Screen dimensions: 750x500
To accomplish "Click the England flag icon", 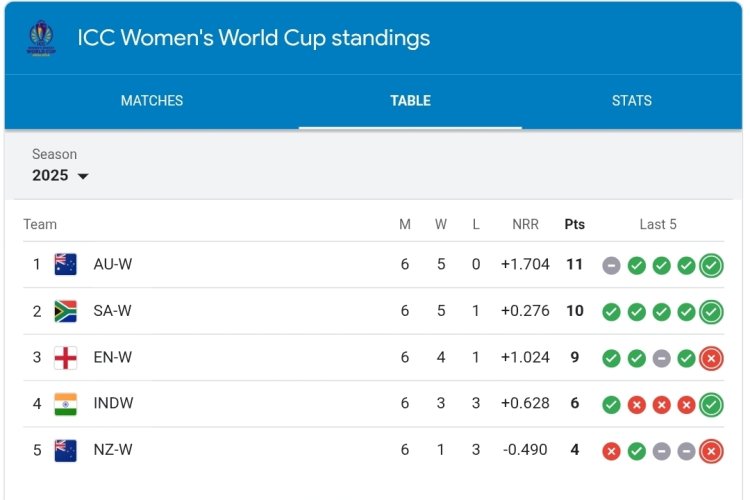I will (66, 357).
